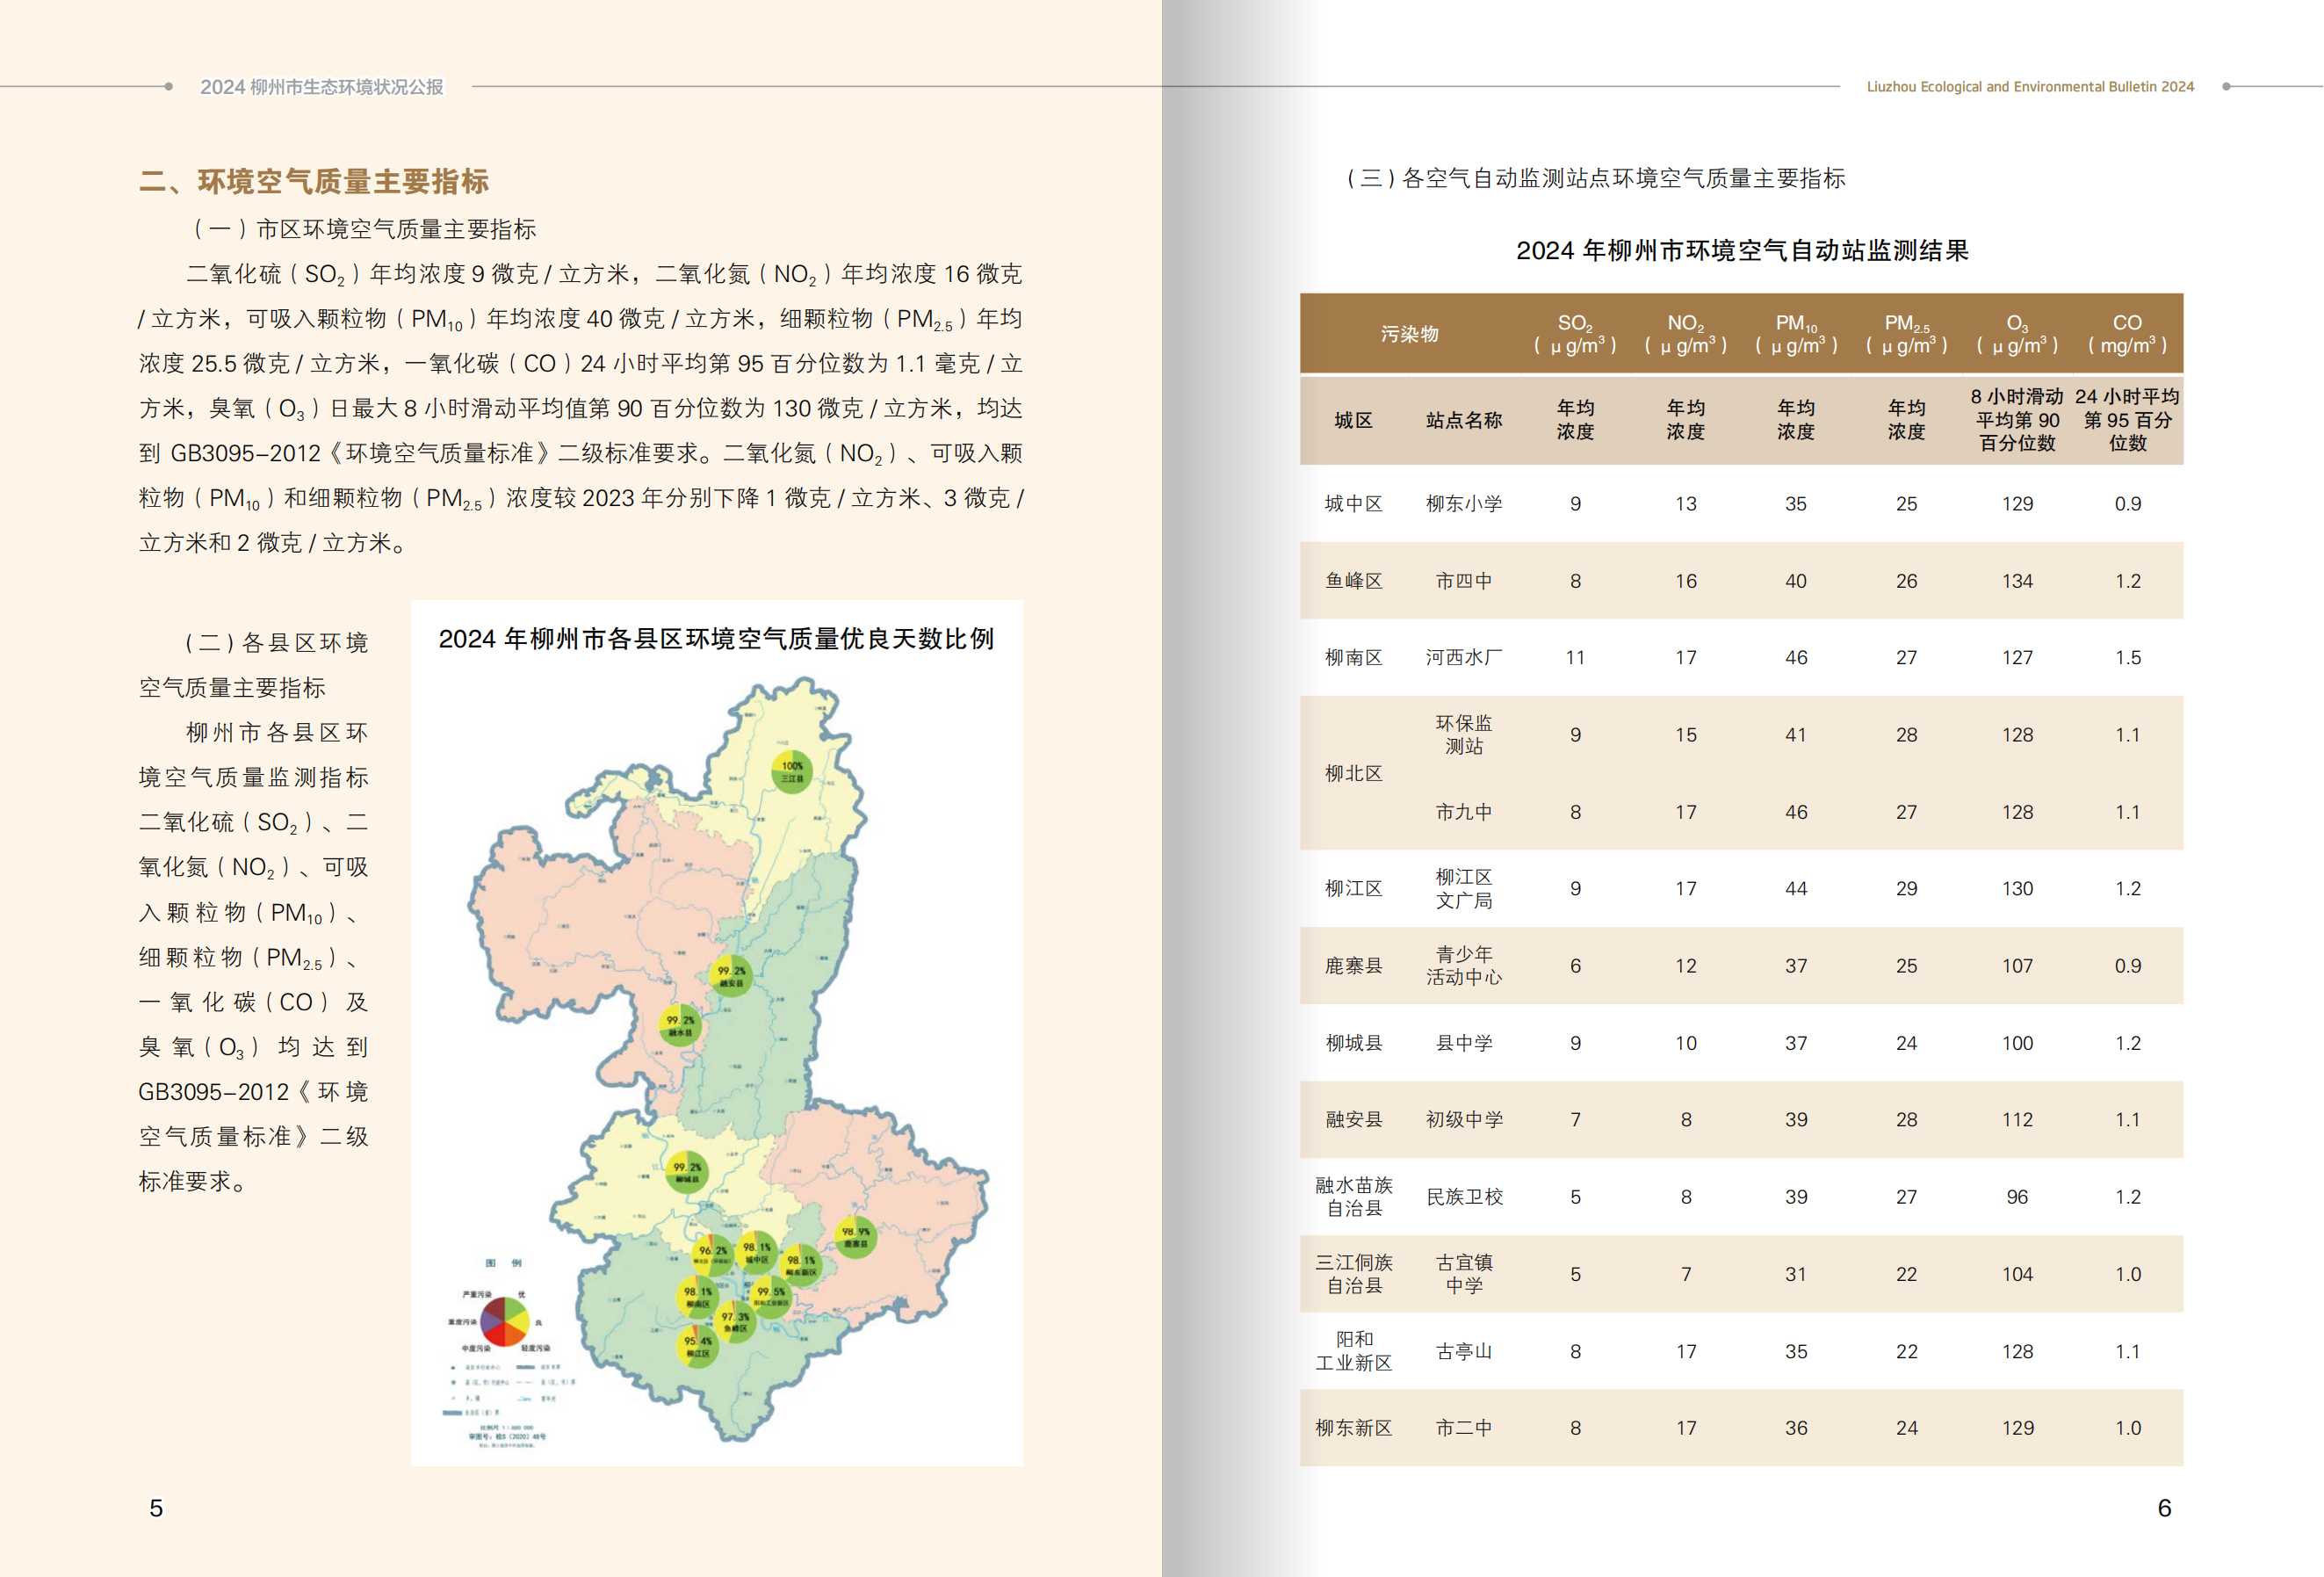Click the 8 小时滑动平均第 90 百分位数 subheader
This screenshot has height=1577, width=2324.
coord(2017,420)
